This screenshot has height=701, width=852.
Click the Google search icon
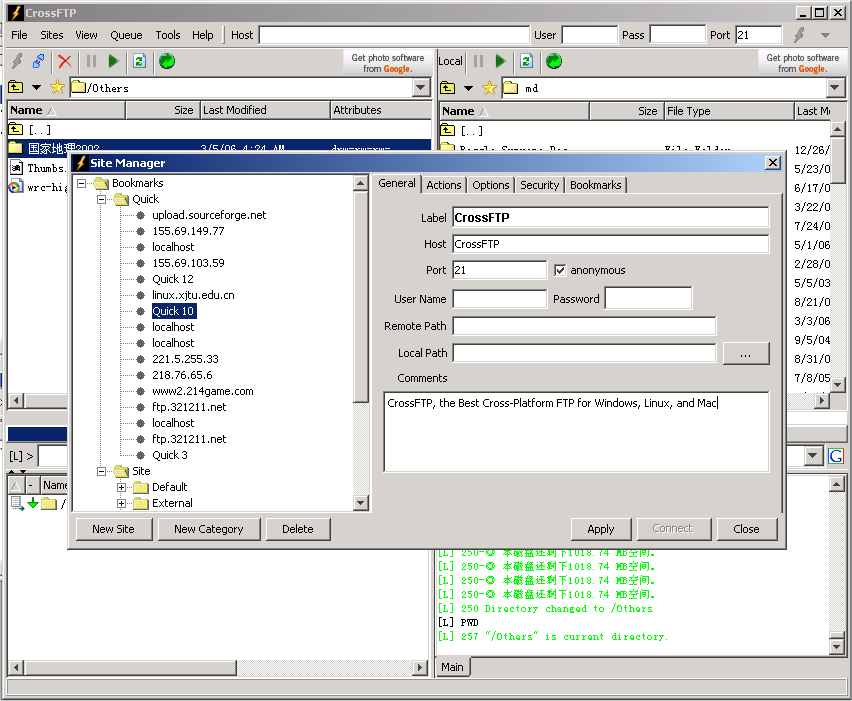pyautogui.click(x=836, y=455)
